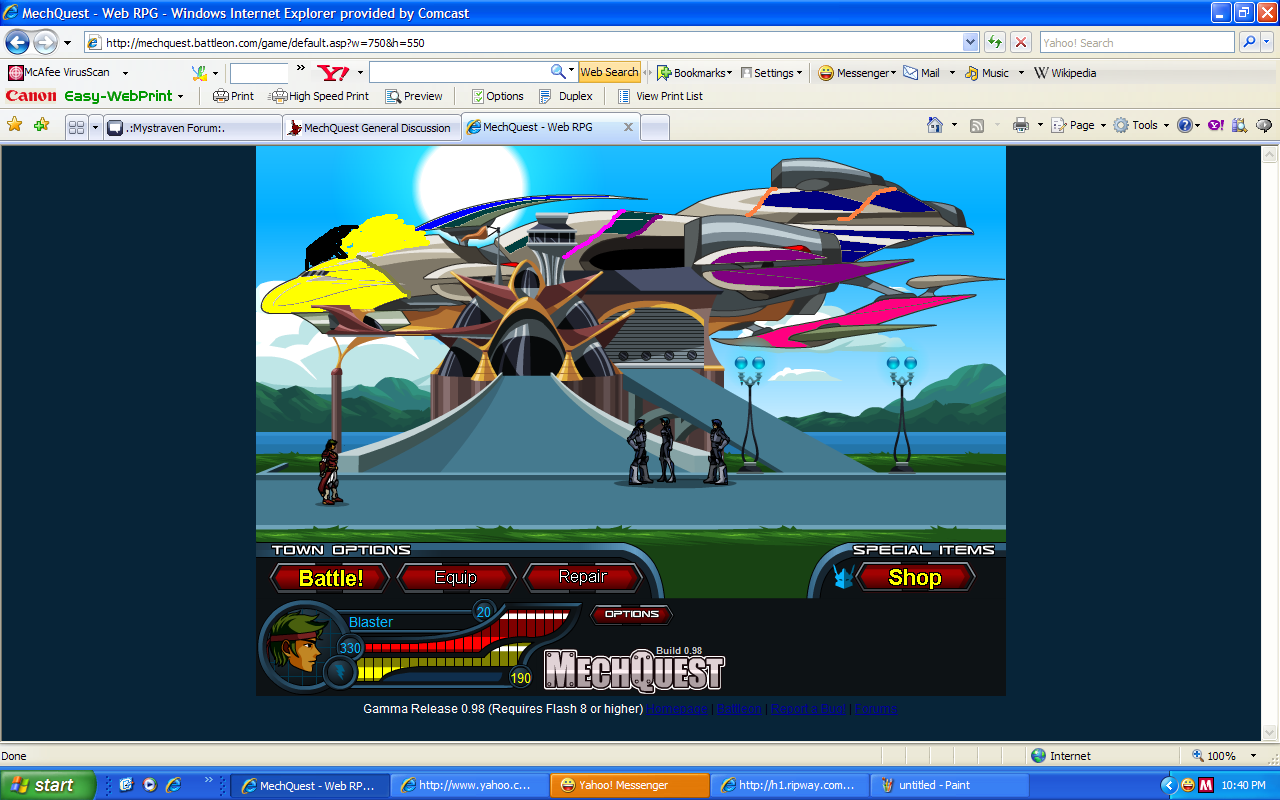Switch to Yahoo! Messenger taskbar button
The width and height of the screenshot is (1280, 800).
coord(630,785)
